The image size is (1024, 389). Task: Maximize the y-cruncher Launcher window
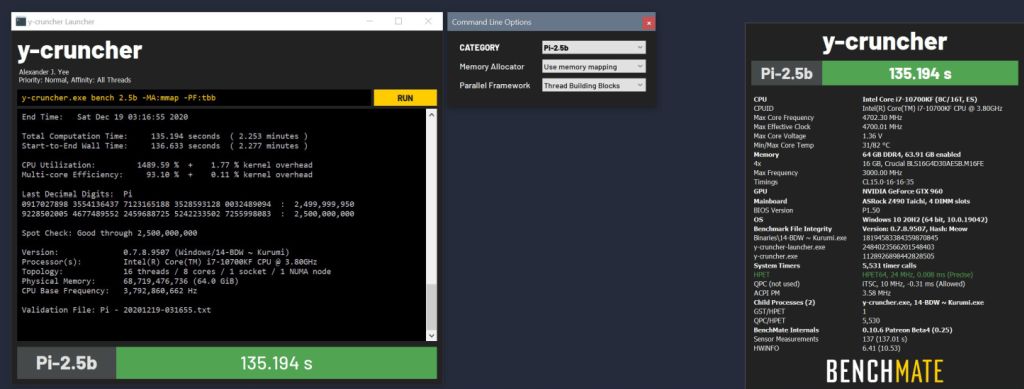398,22
